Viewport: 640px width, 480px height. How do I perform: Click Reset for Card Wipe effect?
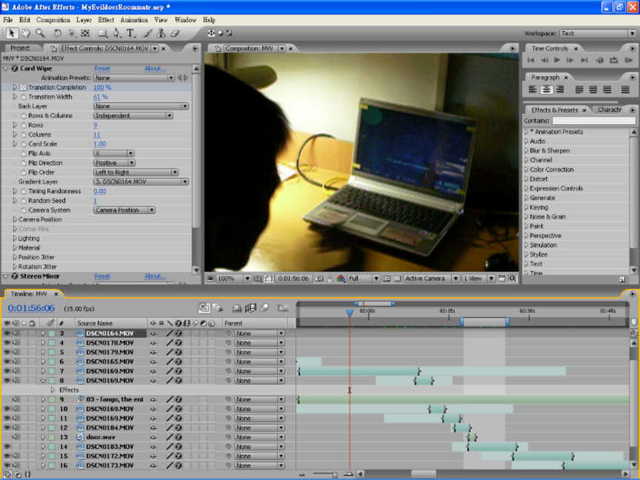(x=102, y=69)
